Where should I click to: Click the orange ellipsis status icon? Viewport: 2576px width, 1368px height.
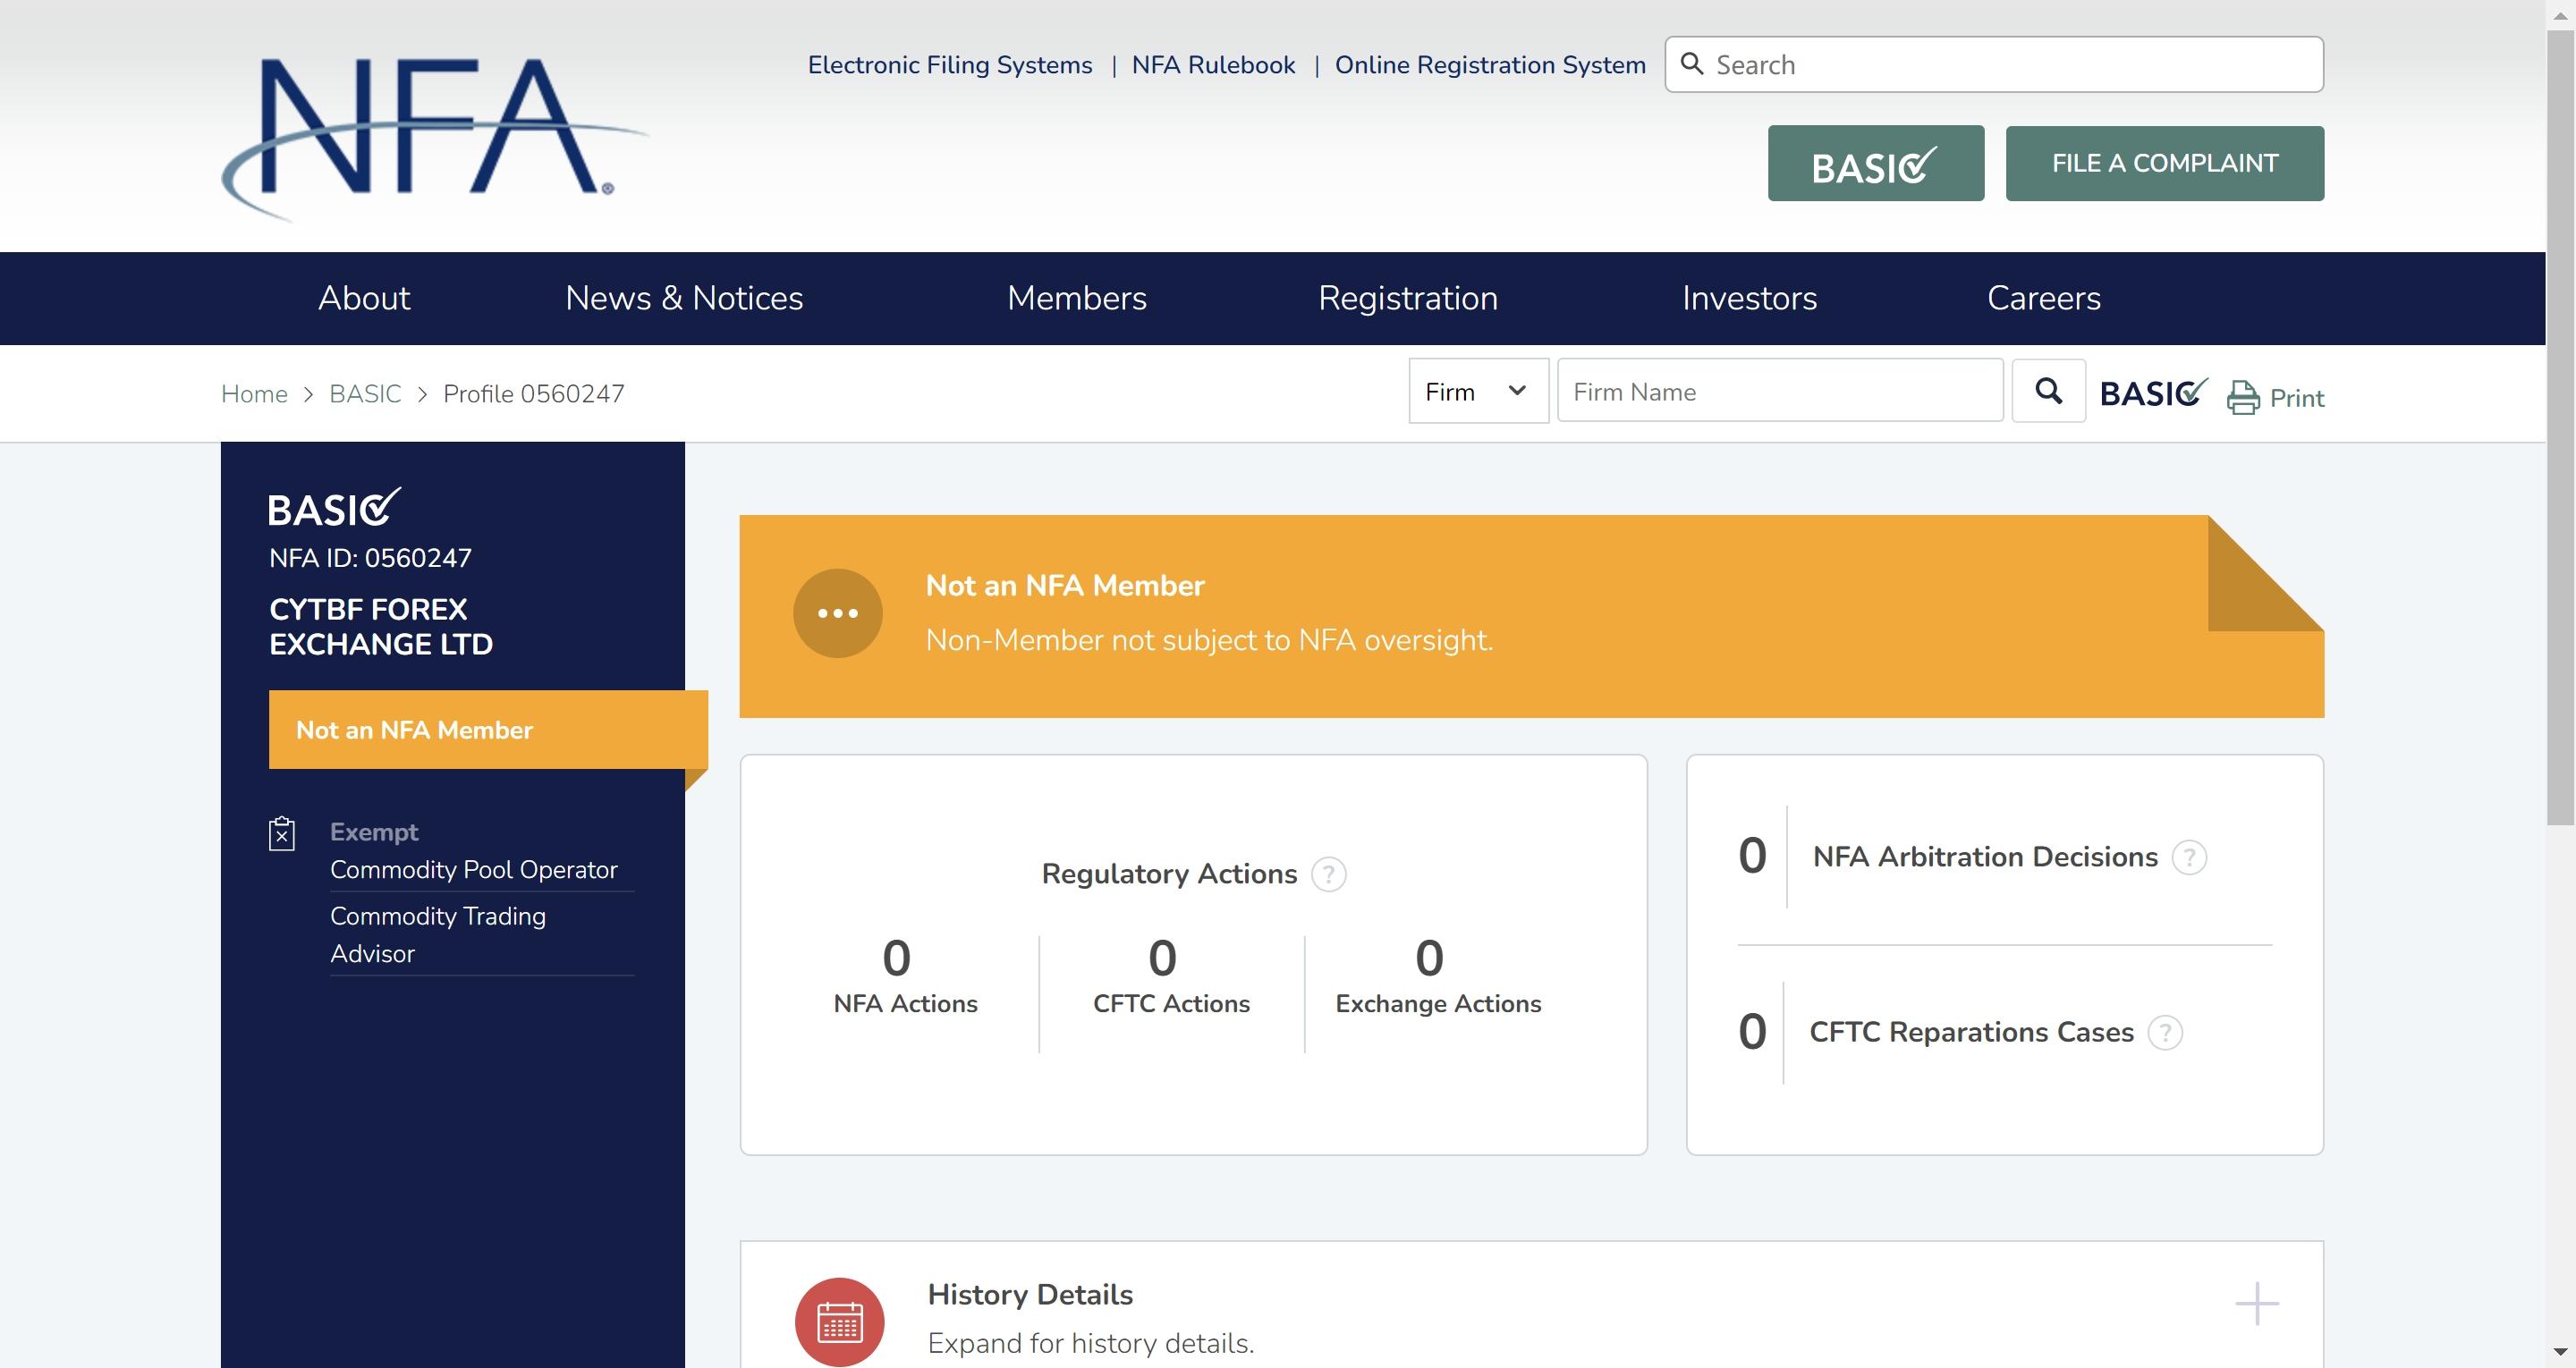(x=837, y=613)
